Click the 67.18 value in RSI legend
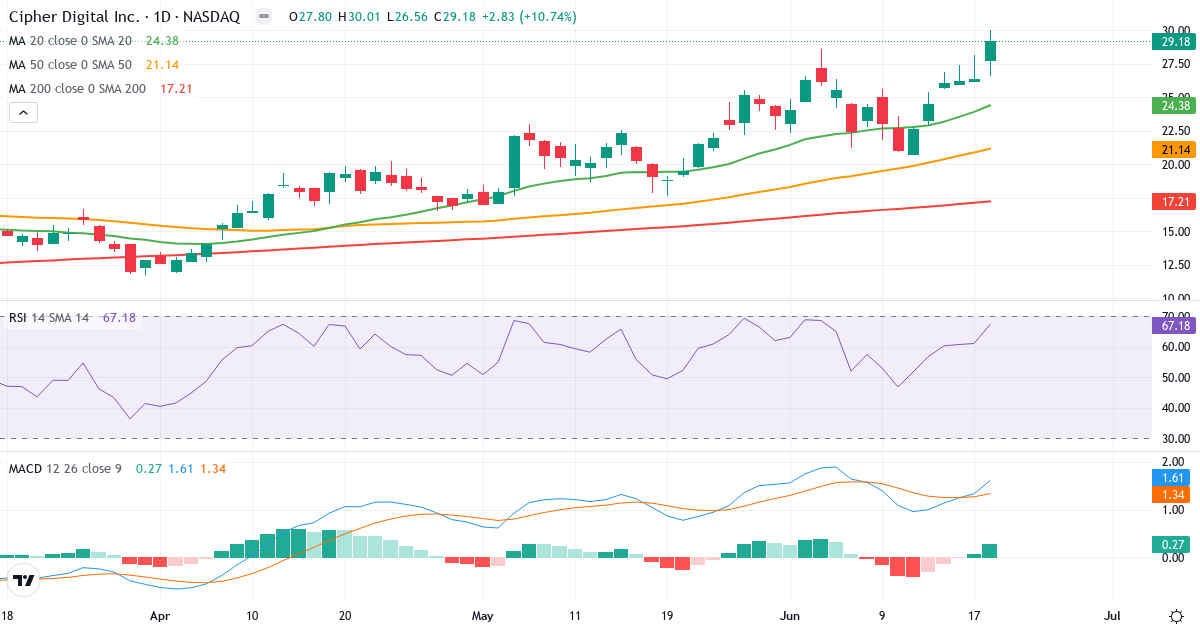 (119, 318)
